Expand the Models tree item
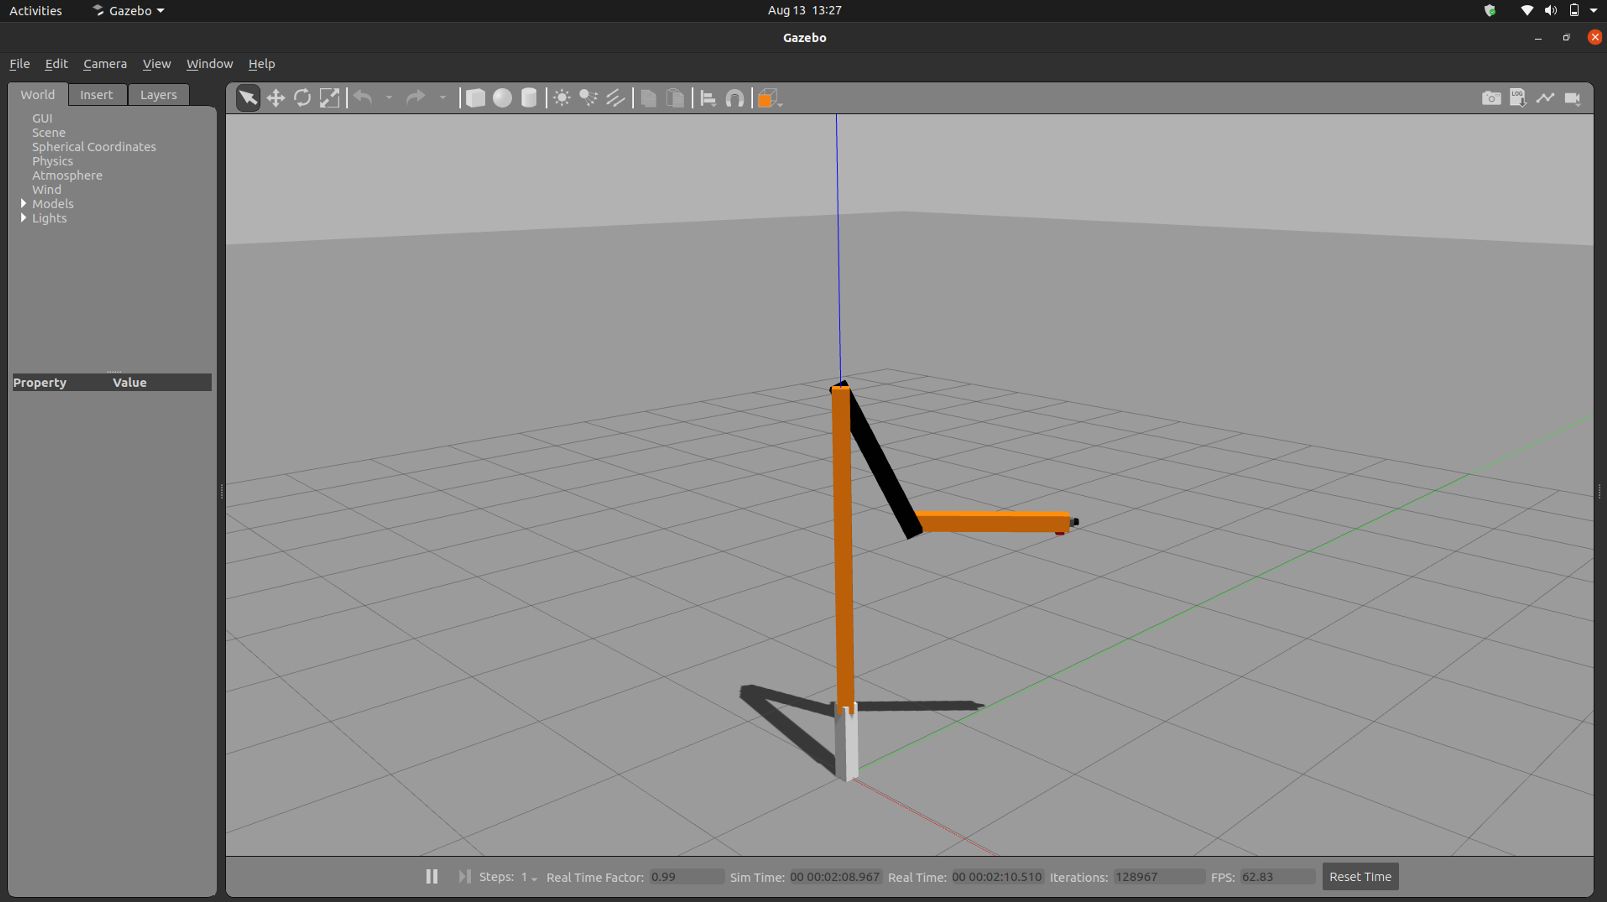 [24, 204]
